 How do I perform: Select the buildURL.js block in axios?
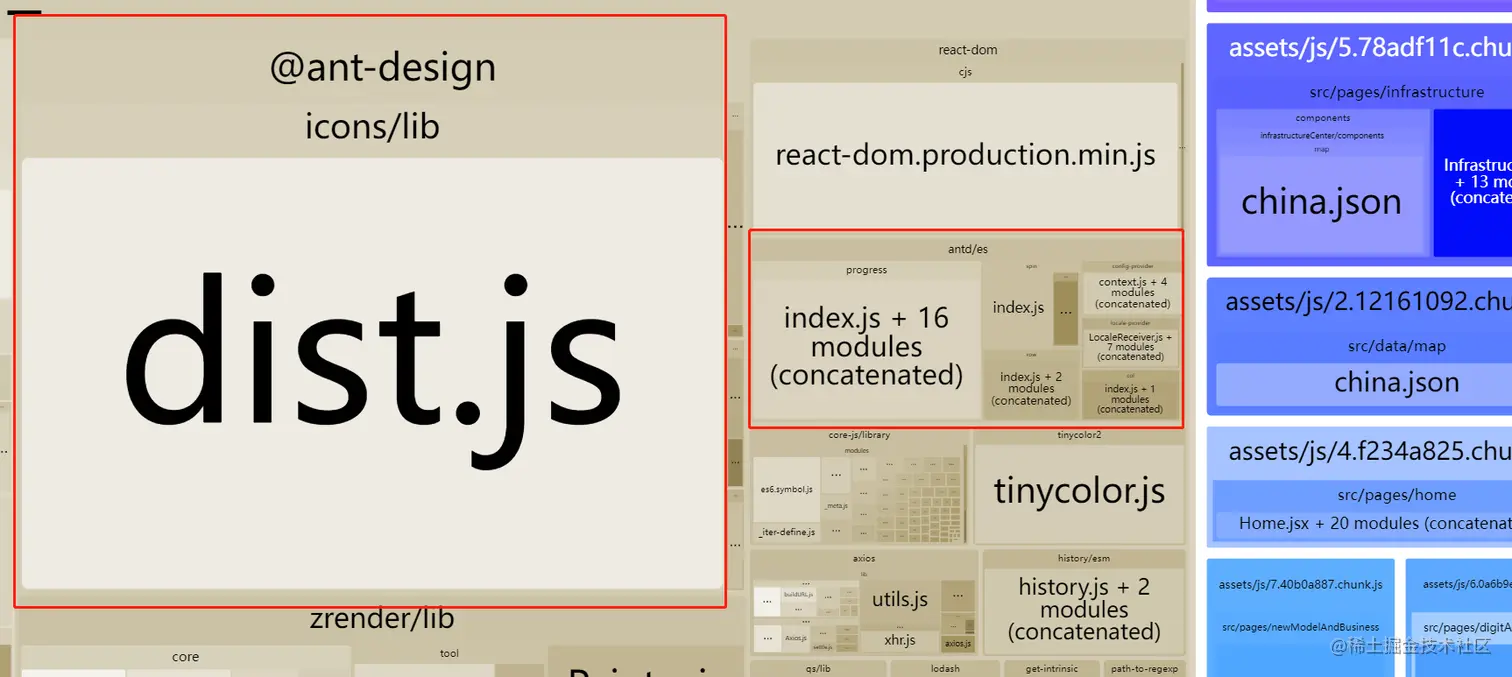pyautogui.click(x=799, y=594)
